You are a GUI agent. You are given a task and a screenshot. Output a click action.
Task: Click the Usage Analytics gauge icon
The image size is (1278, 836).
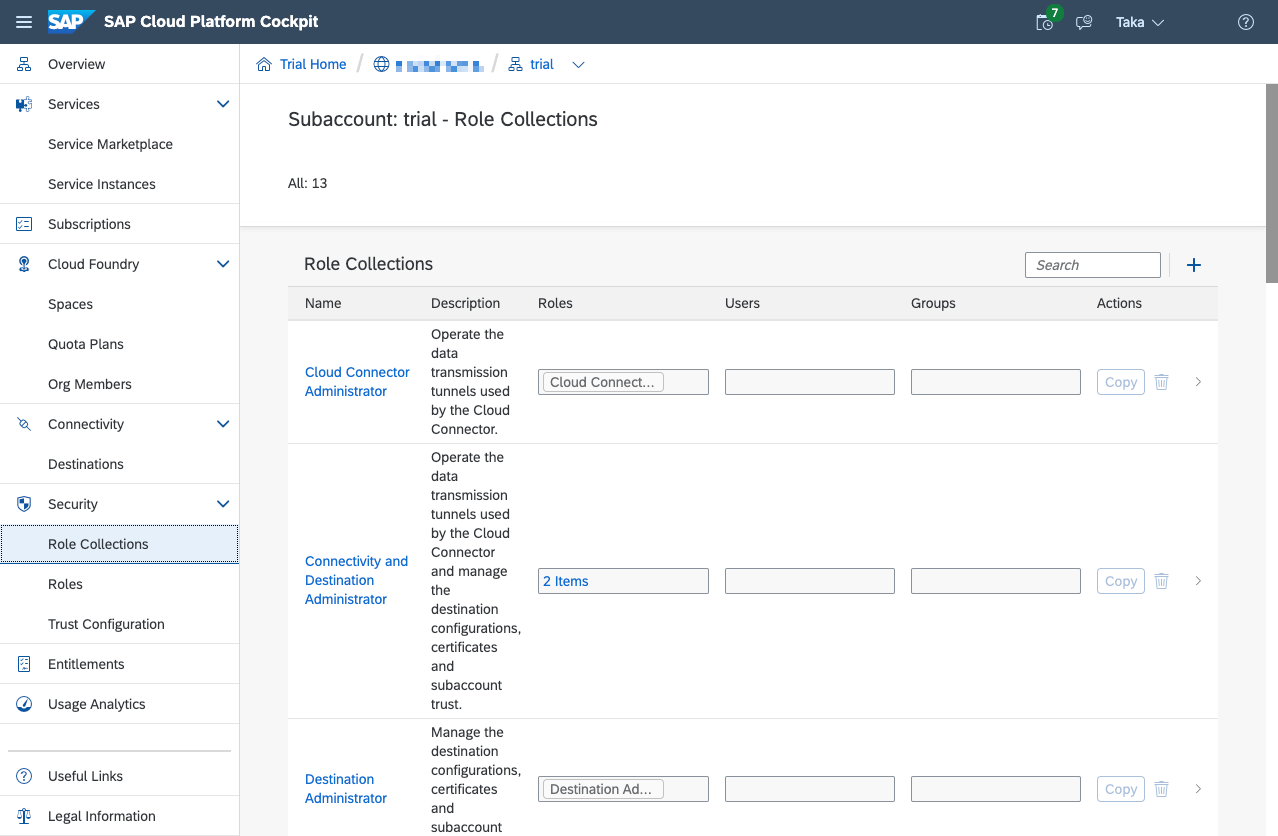point(24,704)
